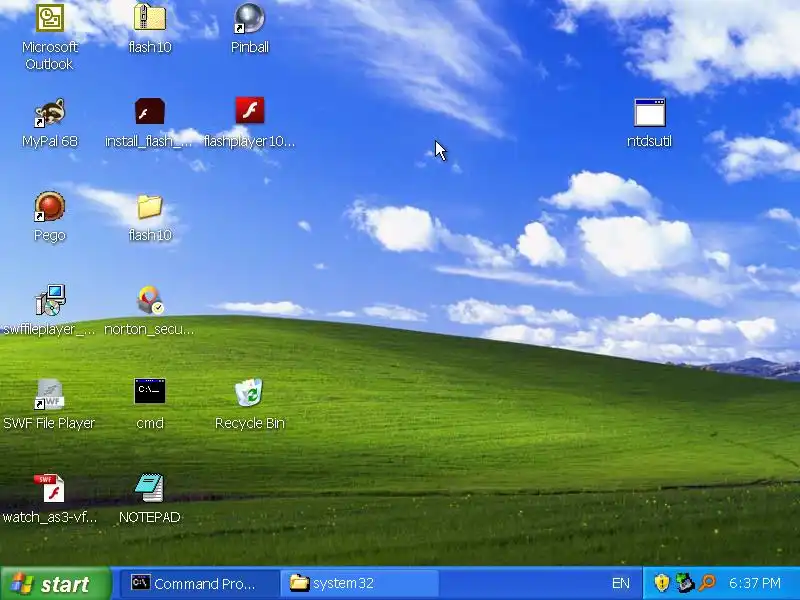Select the norton_secu installer icon
The width and height of the screenshot is (800, 600).
(x=150, y=300)
